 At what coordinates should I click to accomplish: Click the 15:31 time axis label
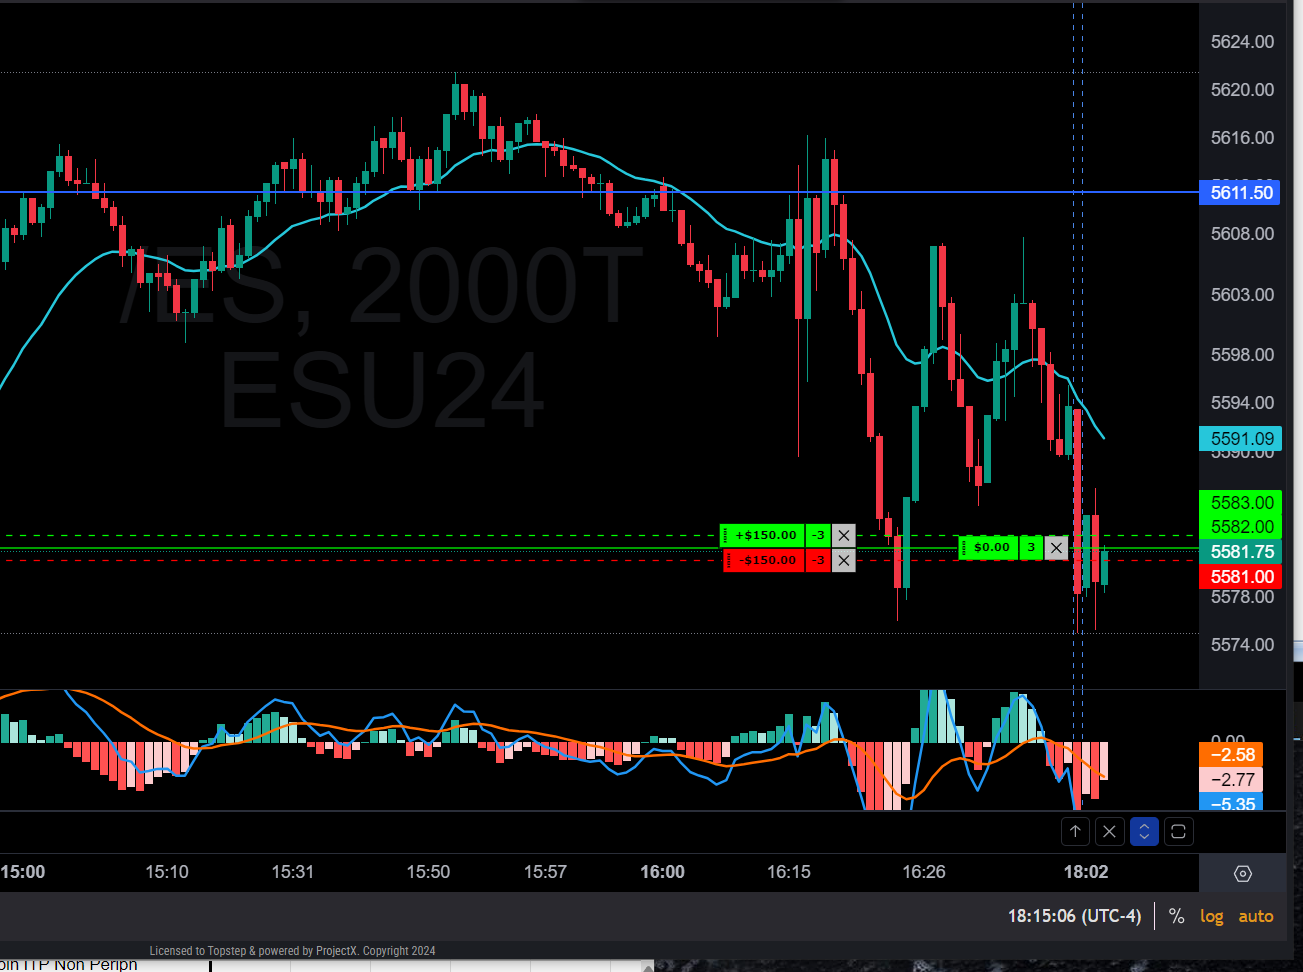[293, 872]
